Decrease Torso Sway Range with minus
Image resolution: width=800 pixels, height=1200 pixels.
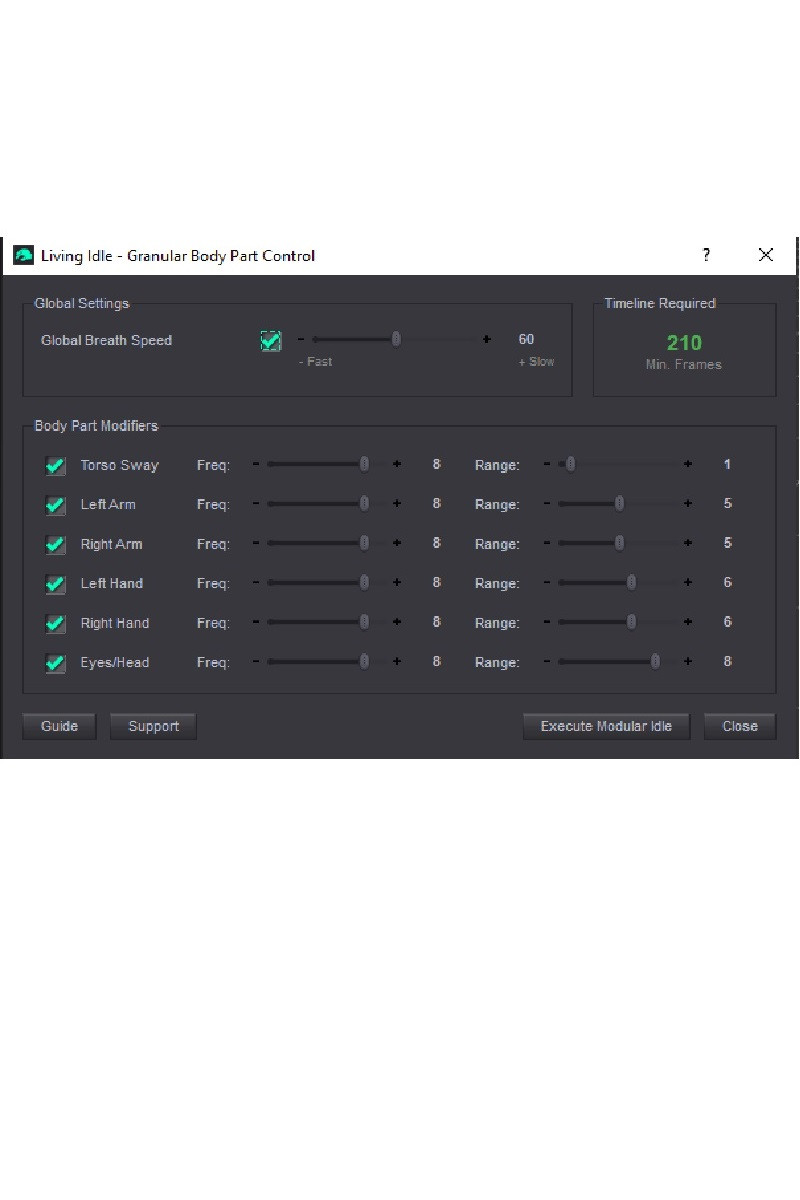click(547, 464)
